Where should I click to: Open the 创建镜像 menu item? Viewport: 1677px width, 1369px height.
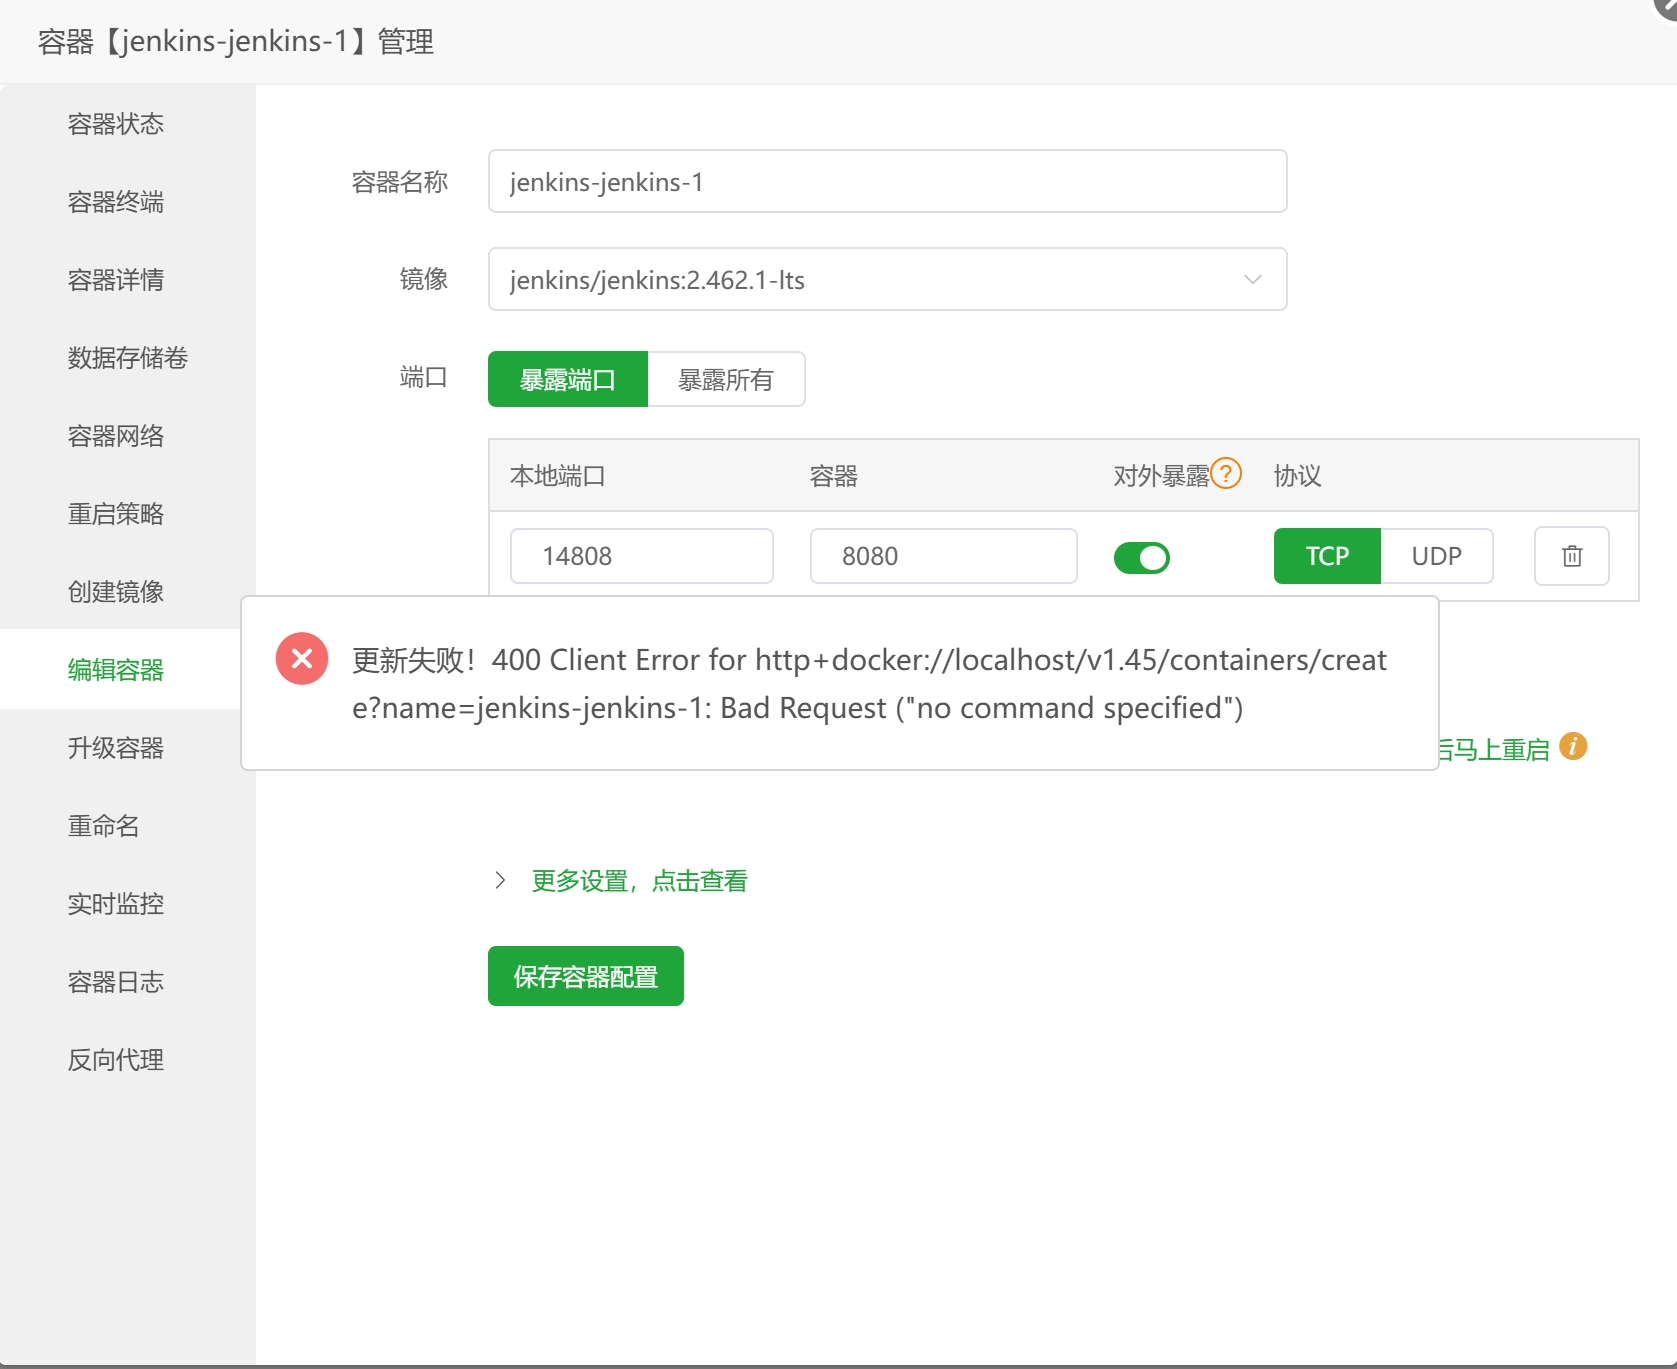click(x=116, y=592)
